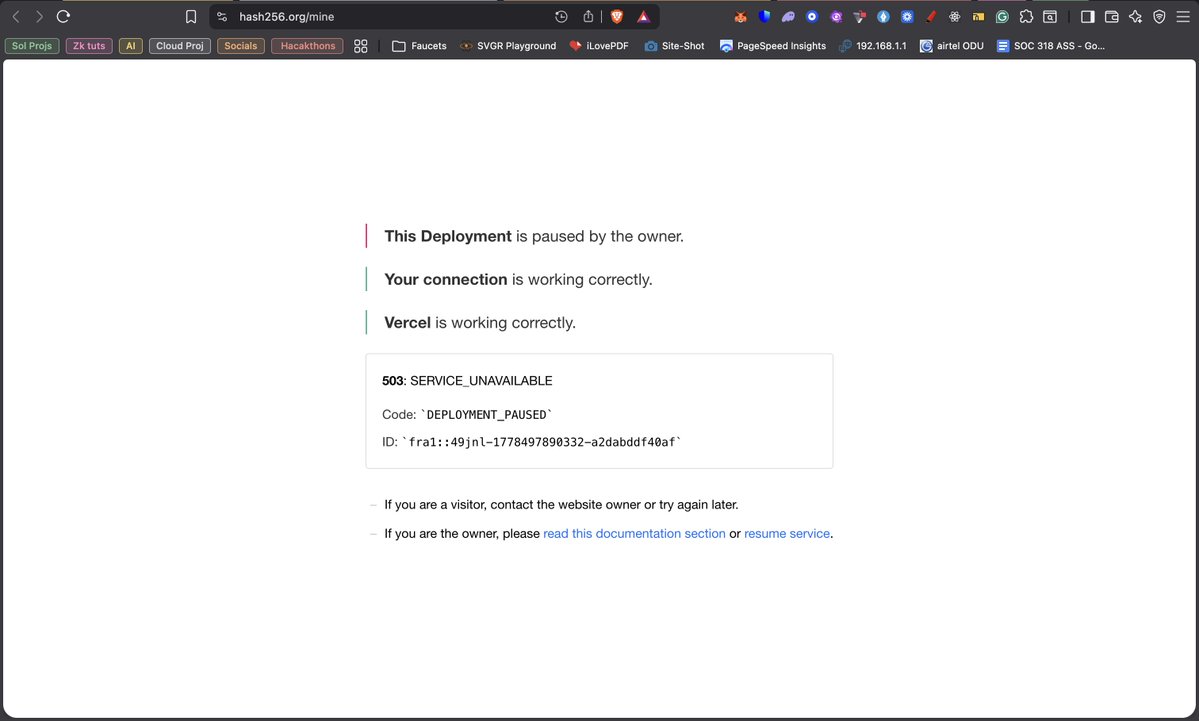Open the AI bookmark group

click(131, 46)
